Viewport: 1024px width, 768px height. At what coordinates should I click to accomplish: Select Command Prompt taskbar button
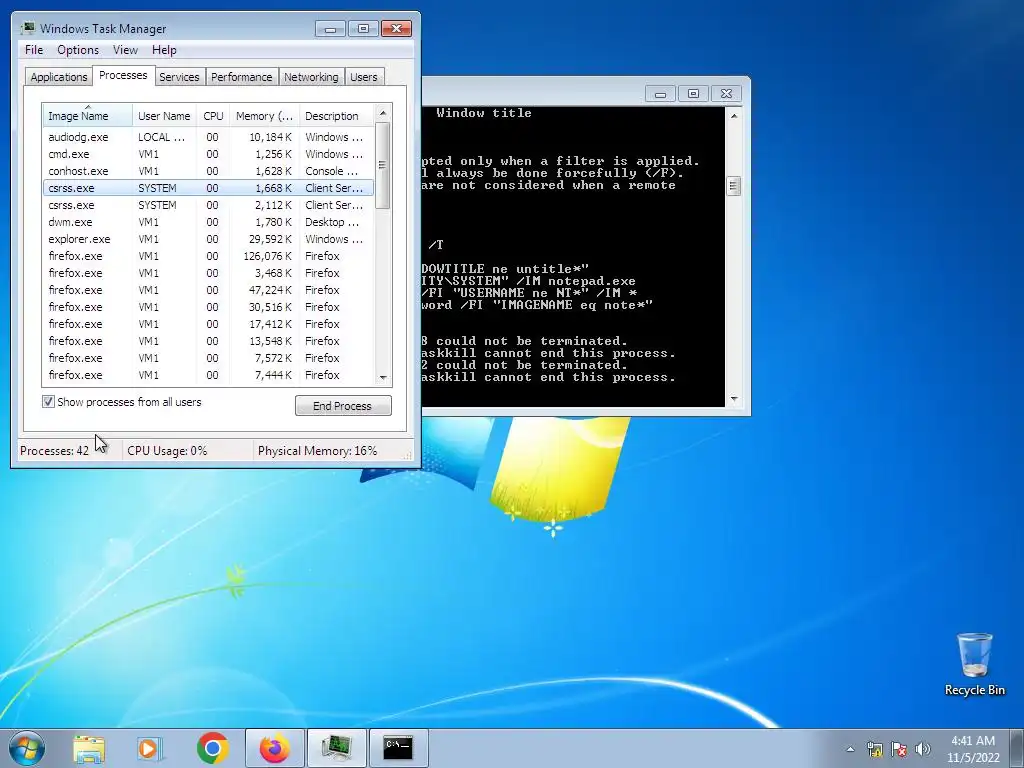pyautogui.click(x=398, y=748)
